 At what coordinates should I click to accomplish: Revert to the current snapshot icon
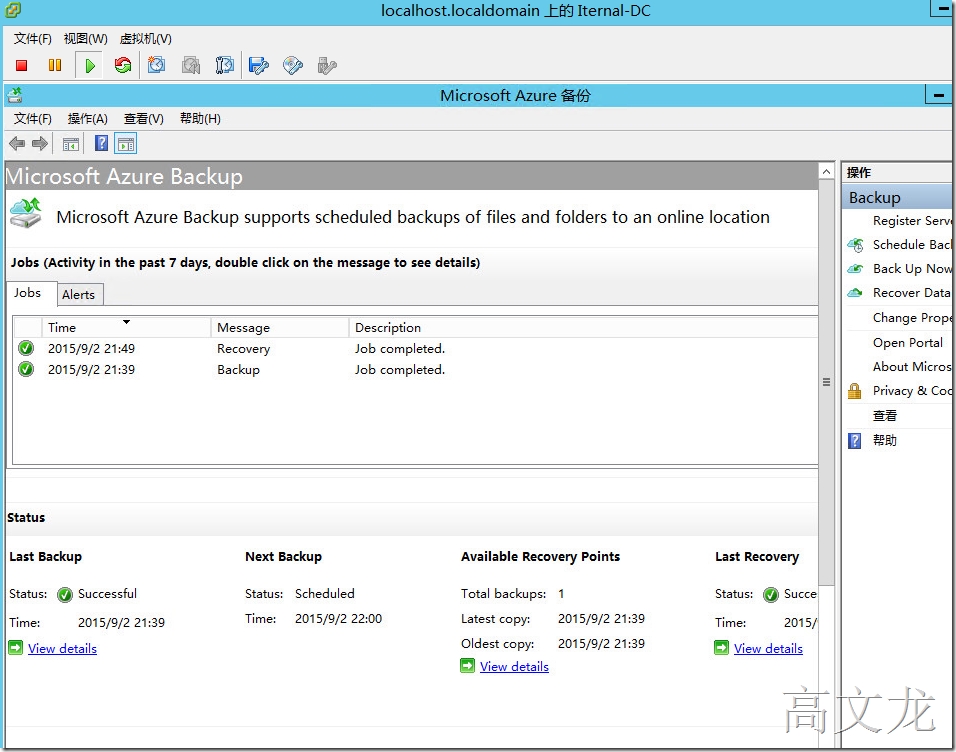[191, 65]
